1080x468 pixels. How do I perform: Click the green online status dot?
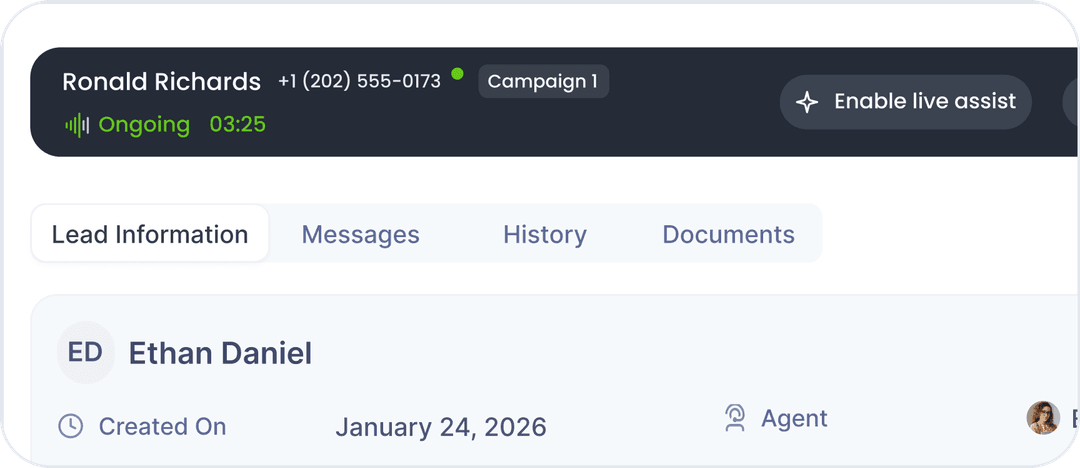click(457, 73)
